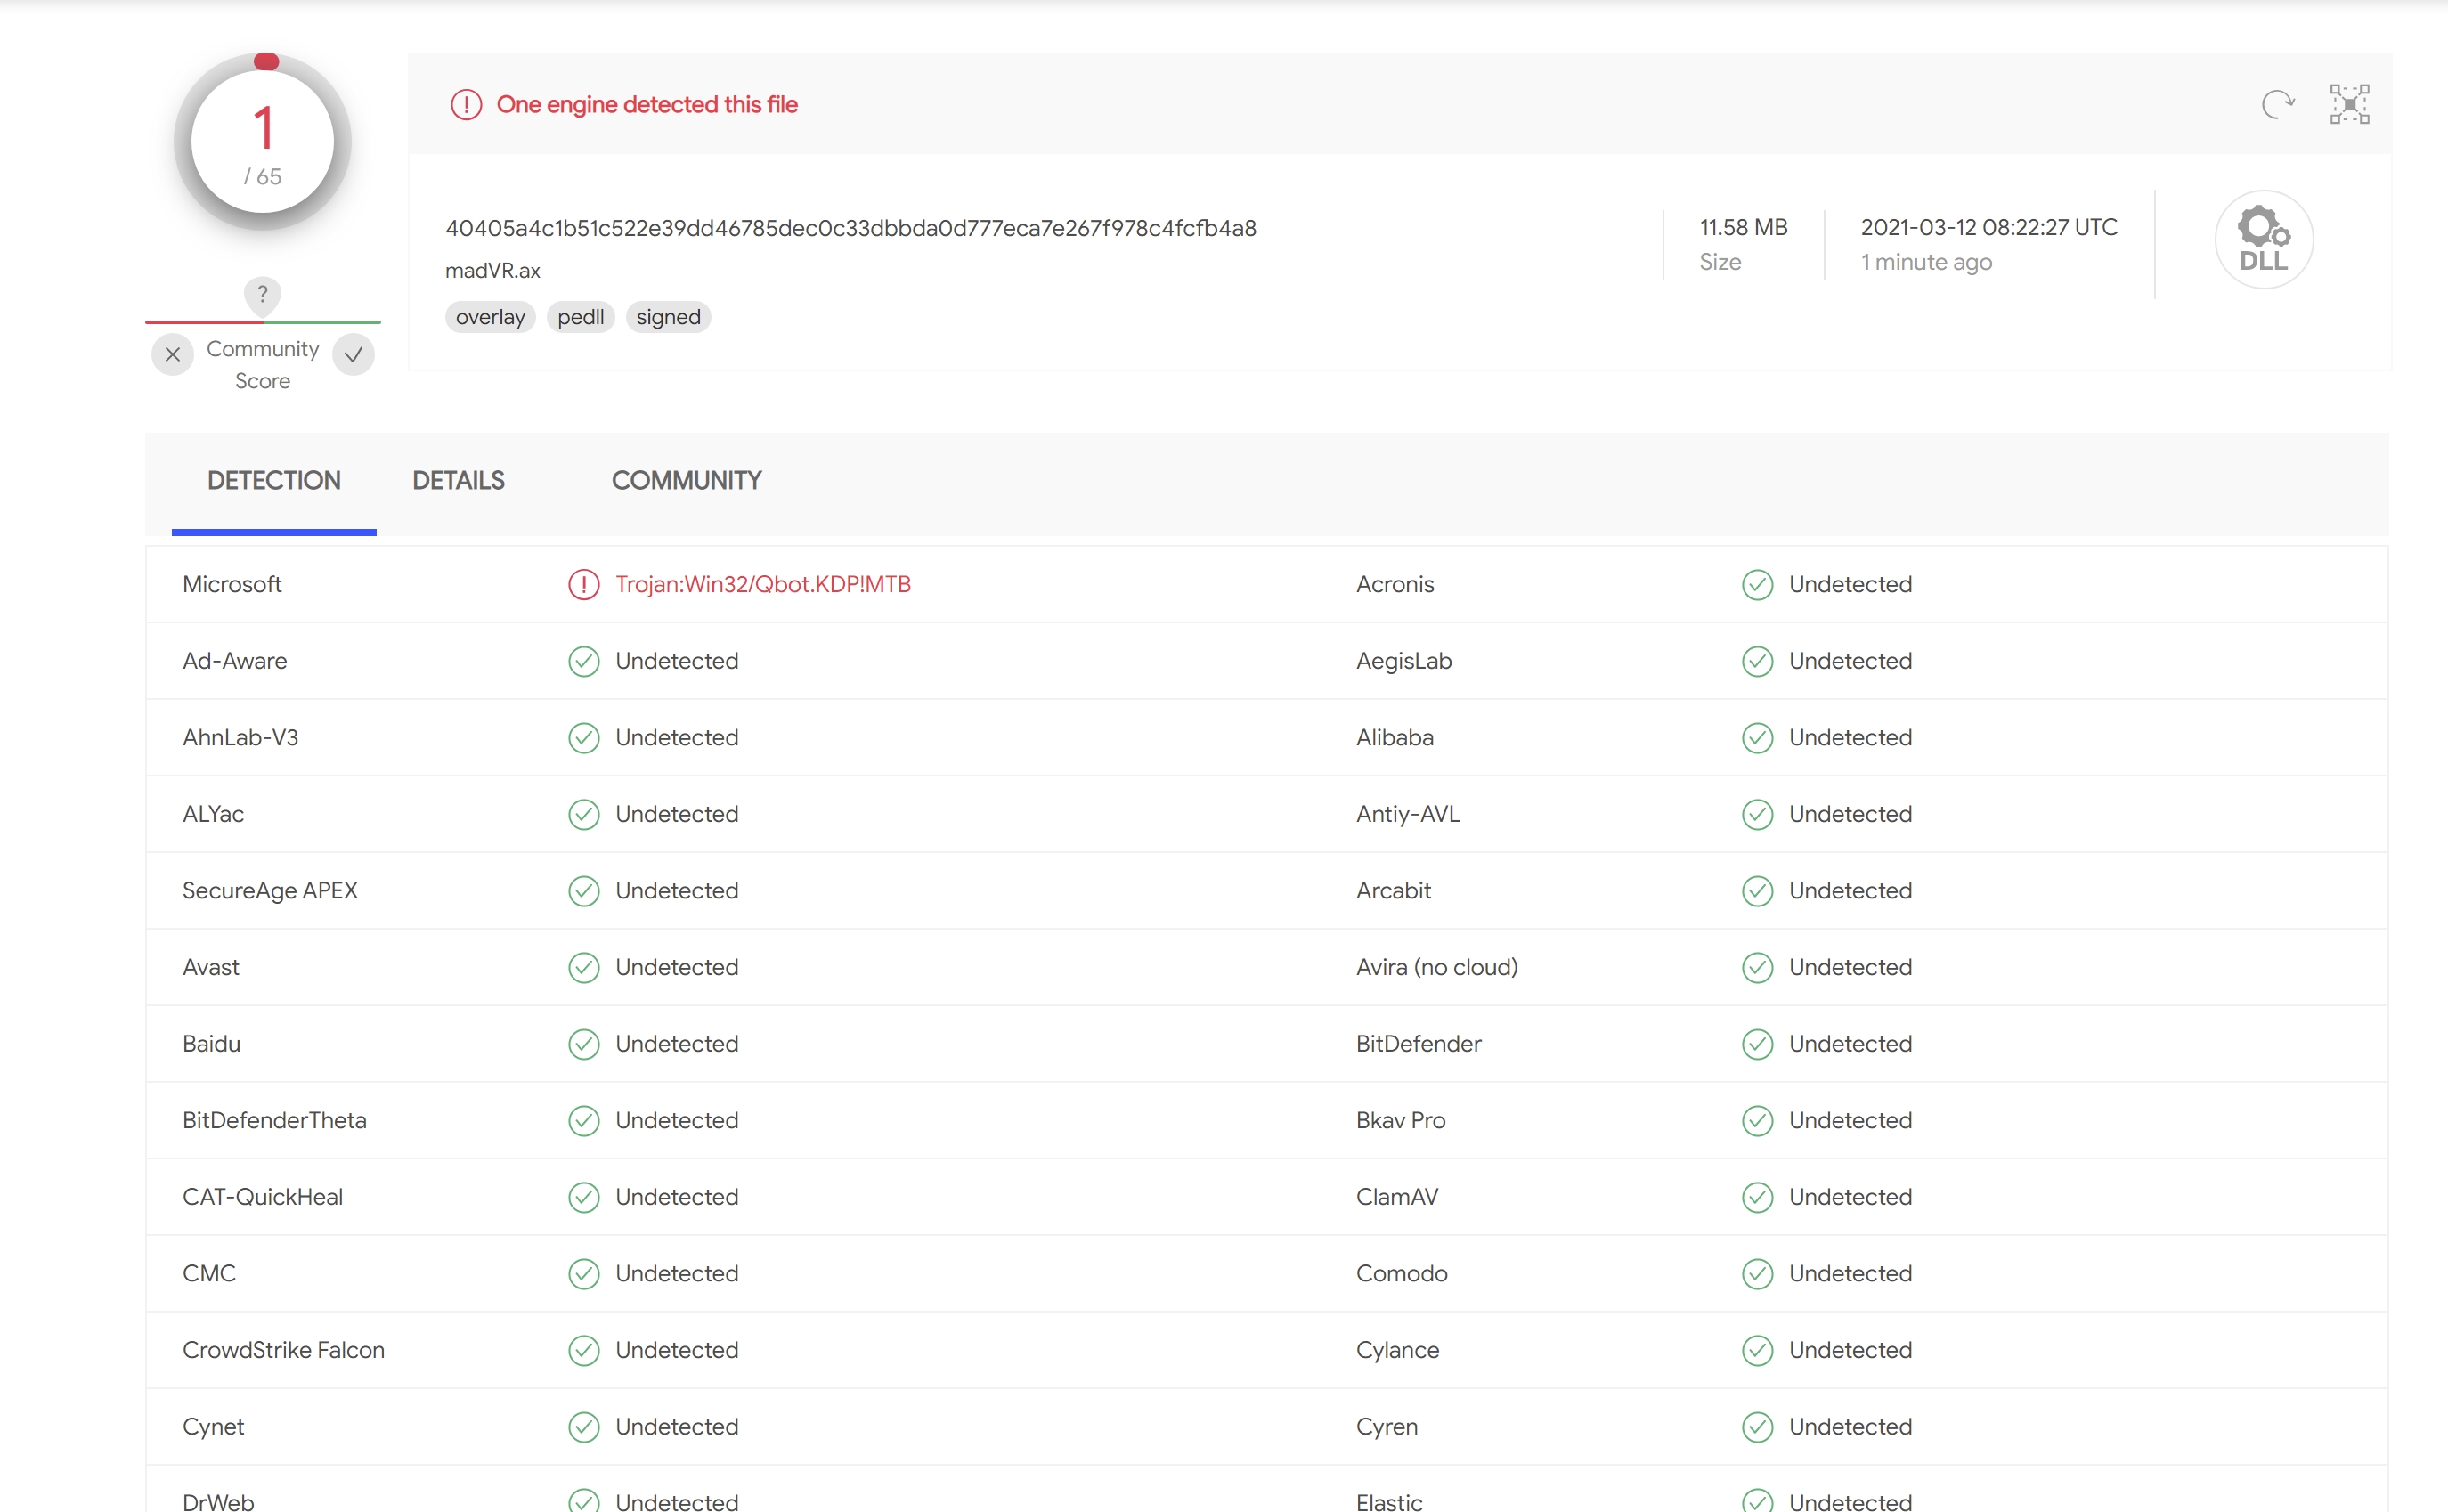Viewport: 2448px width, 1512px height.
Task: Click the Avast undetected check icon
Action: point(584,967)
